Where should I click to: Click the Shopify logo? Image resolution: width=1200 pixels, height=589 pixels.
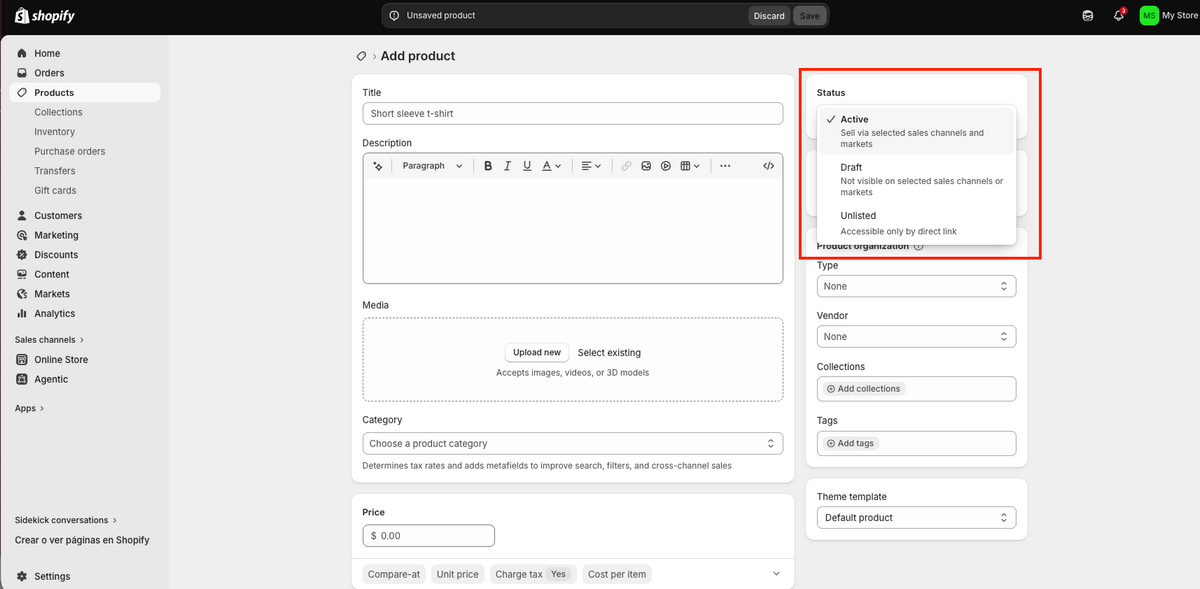pos(45,16)
